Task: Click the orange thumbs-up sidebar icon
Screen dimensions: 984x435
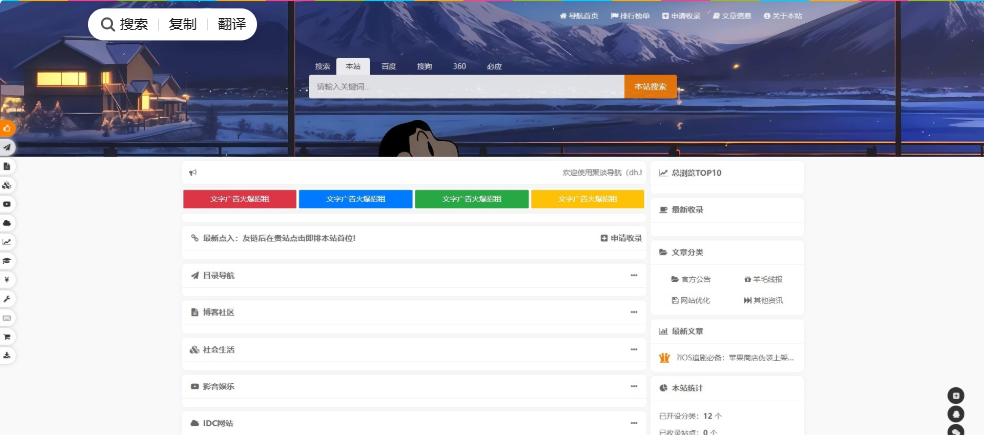Action: (7, 128)
